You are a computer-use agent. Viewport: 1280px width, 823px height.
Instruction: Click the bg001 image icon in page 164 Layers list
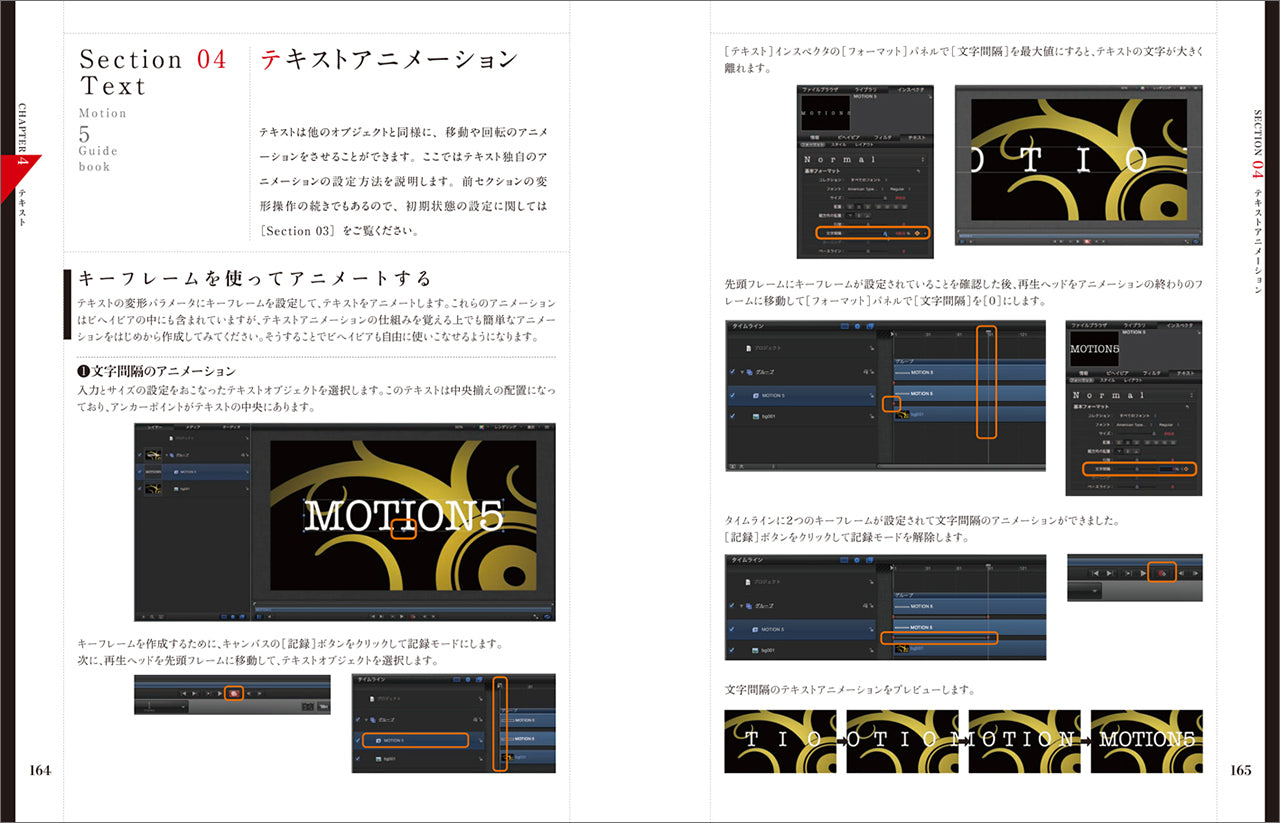click(176, 489)
